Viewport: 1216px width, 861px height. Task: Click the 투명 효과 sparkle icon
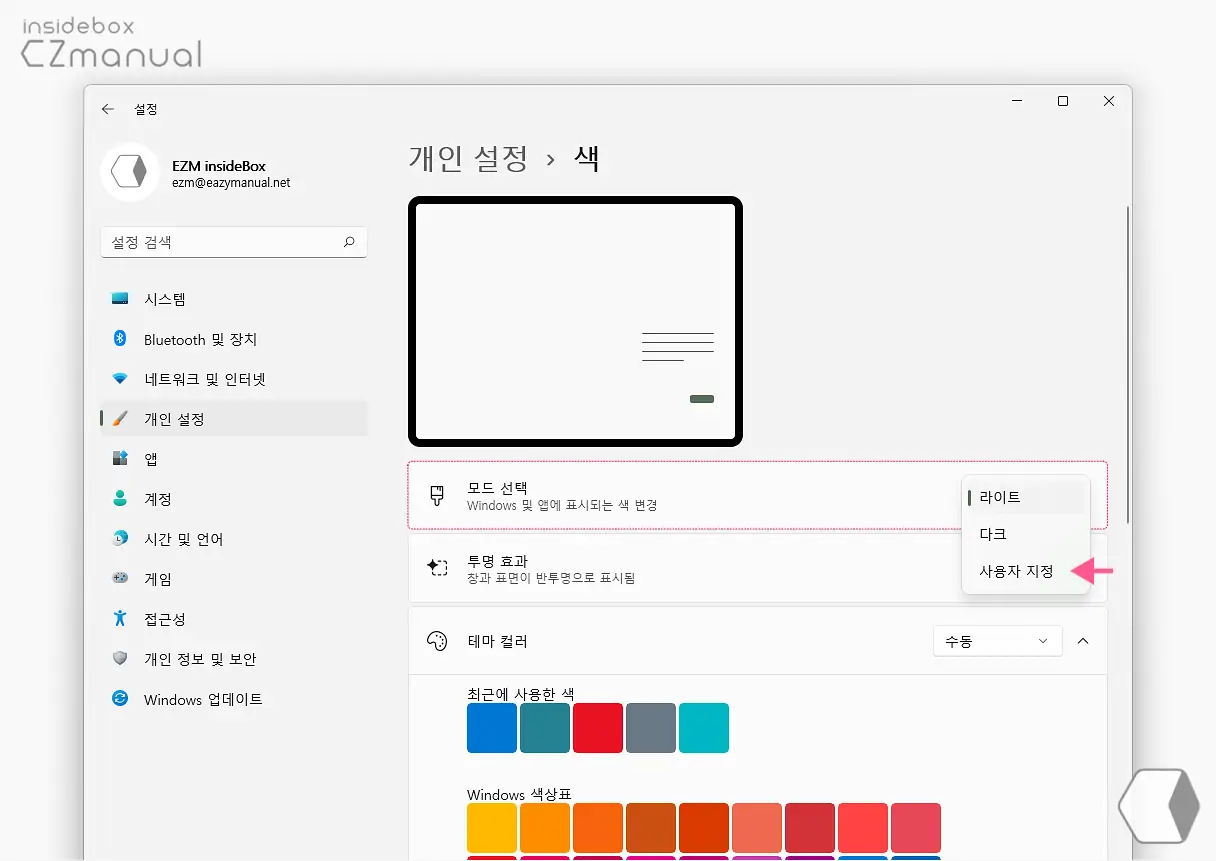(436, 568)
